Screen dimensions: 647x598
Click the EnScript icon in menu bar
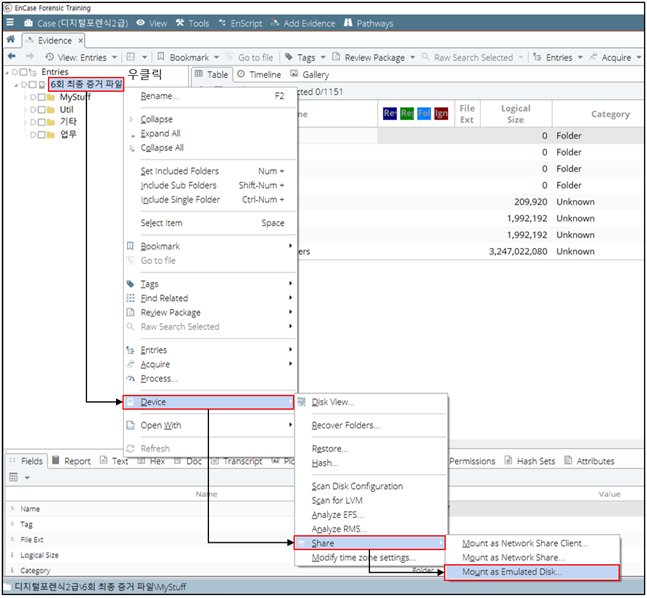[222, 23]
